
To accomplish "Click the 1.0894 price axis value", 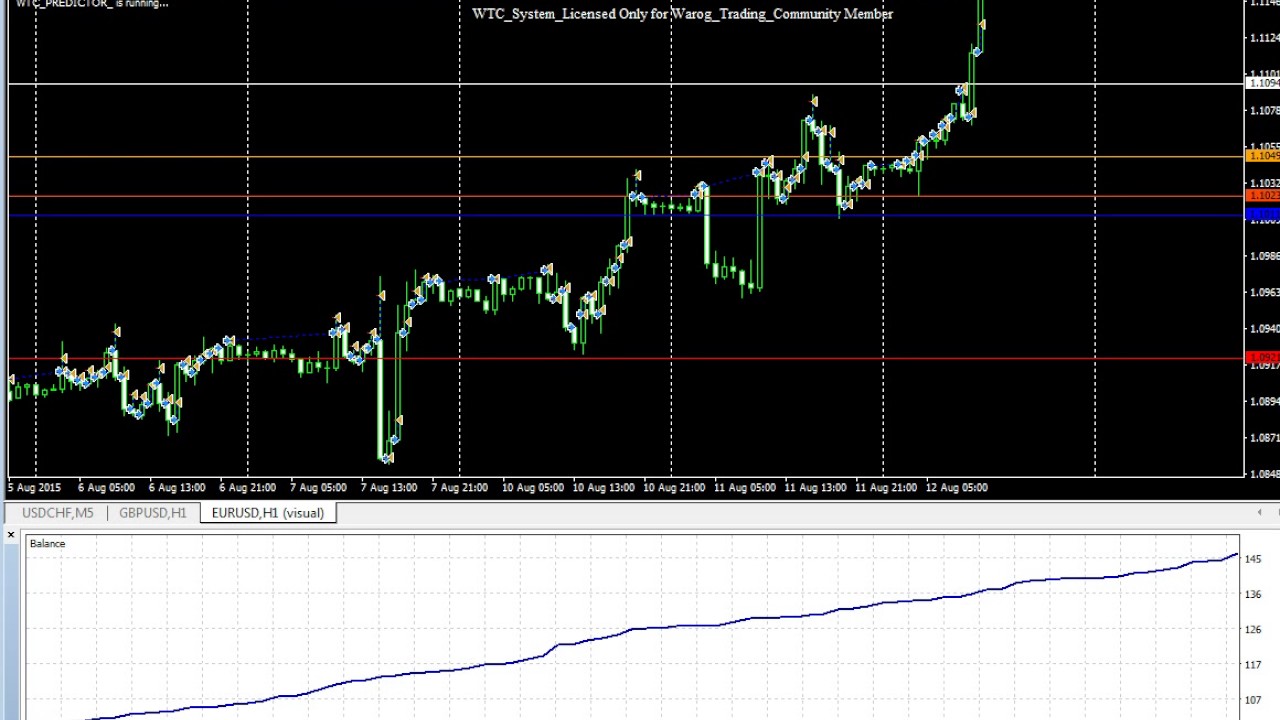I will [1264, 402].
